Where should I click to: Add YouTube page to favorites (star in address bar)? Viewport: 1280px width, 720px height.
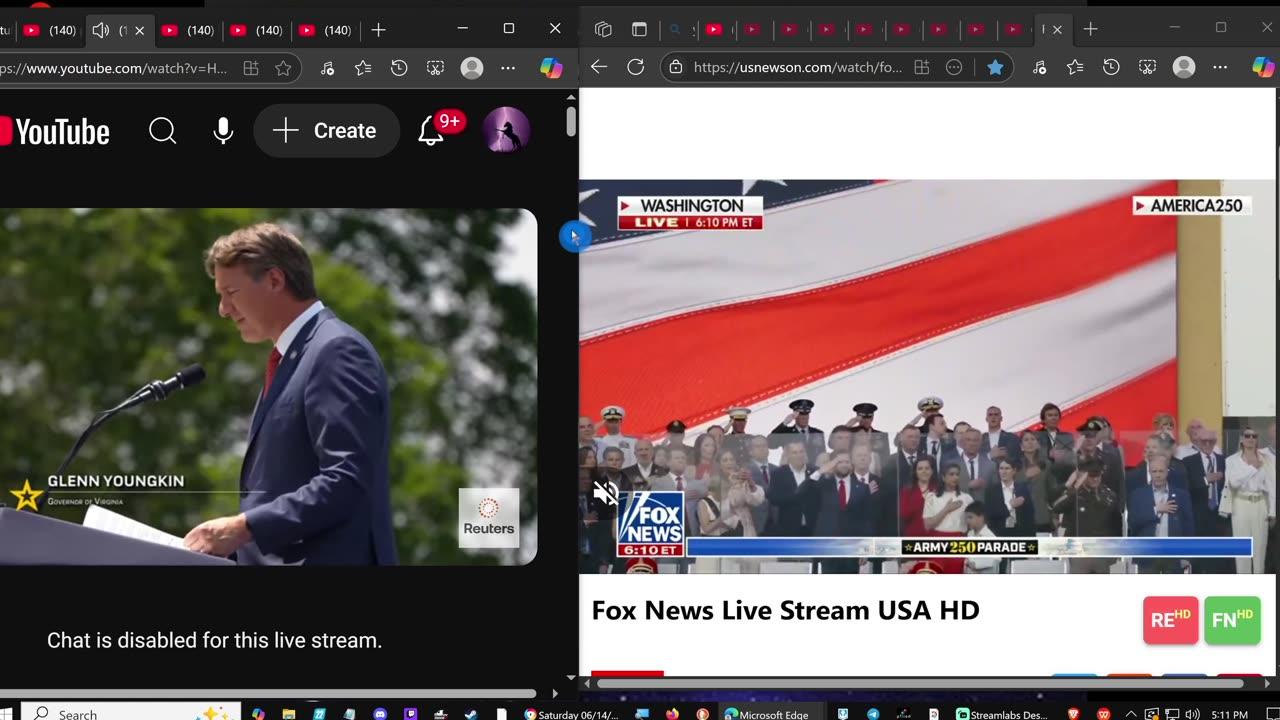coord(283,68)
